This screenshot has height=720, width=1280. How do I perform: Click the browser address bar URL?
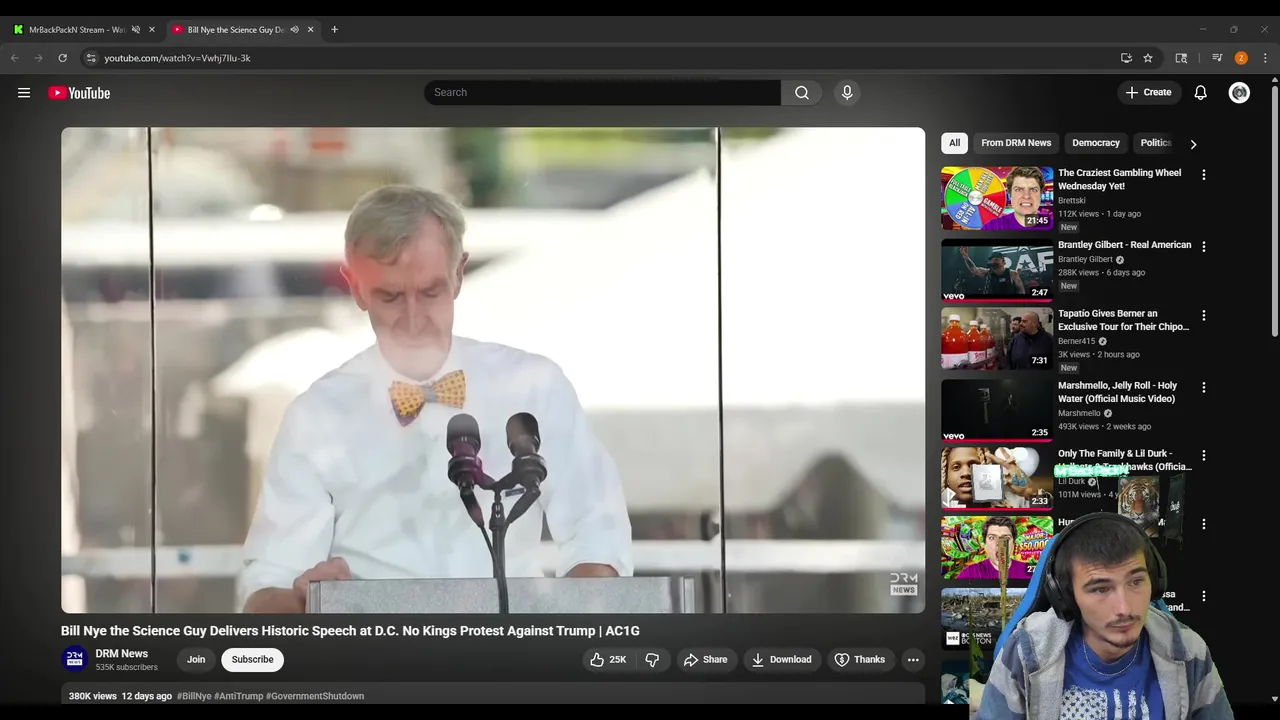click(x=177, y=58)
